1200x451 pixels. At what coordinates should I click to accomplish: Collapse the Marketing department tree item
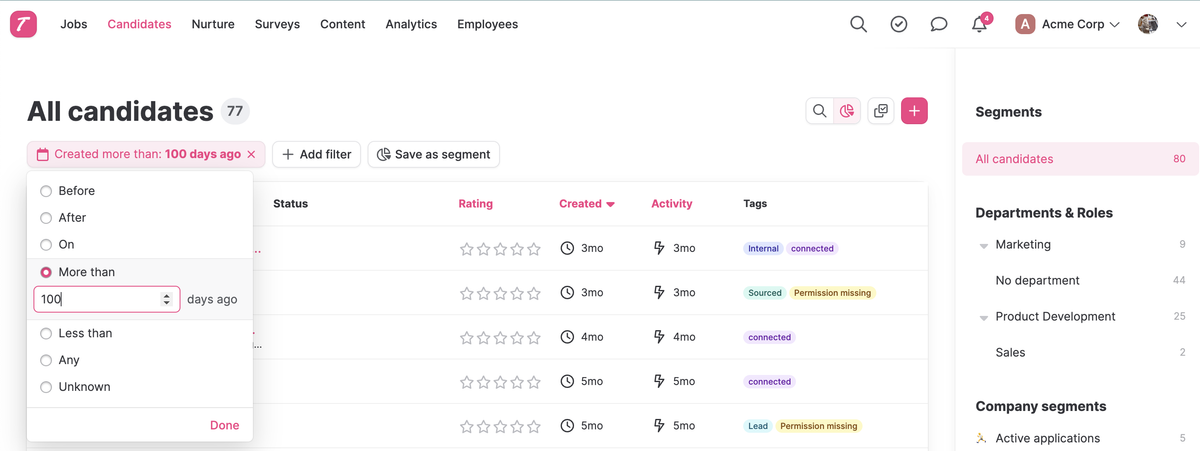pos(983,245)
